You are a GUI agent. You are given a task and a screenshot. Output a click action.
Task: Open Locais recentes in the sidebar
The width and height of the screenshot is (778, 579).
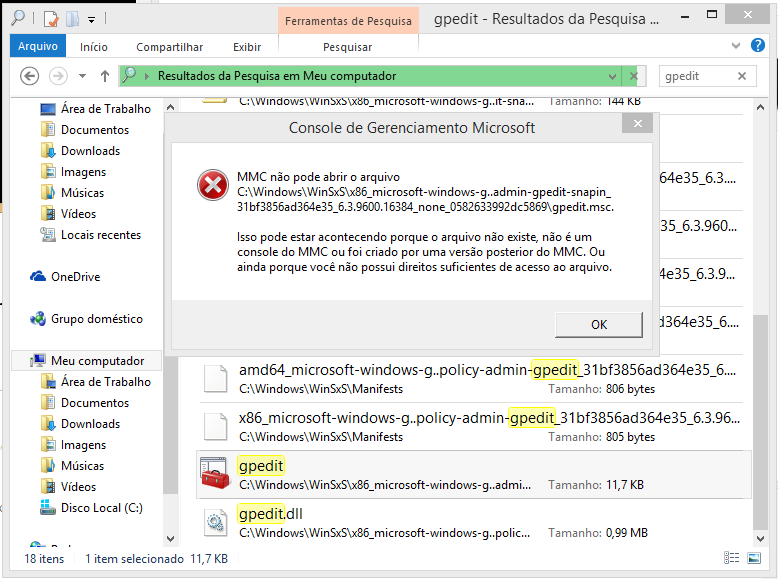pos(101,235)
